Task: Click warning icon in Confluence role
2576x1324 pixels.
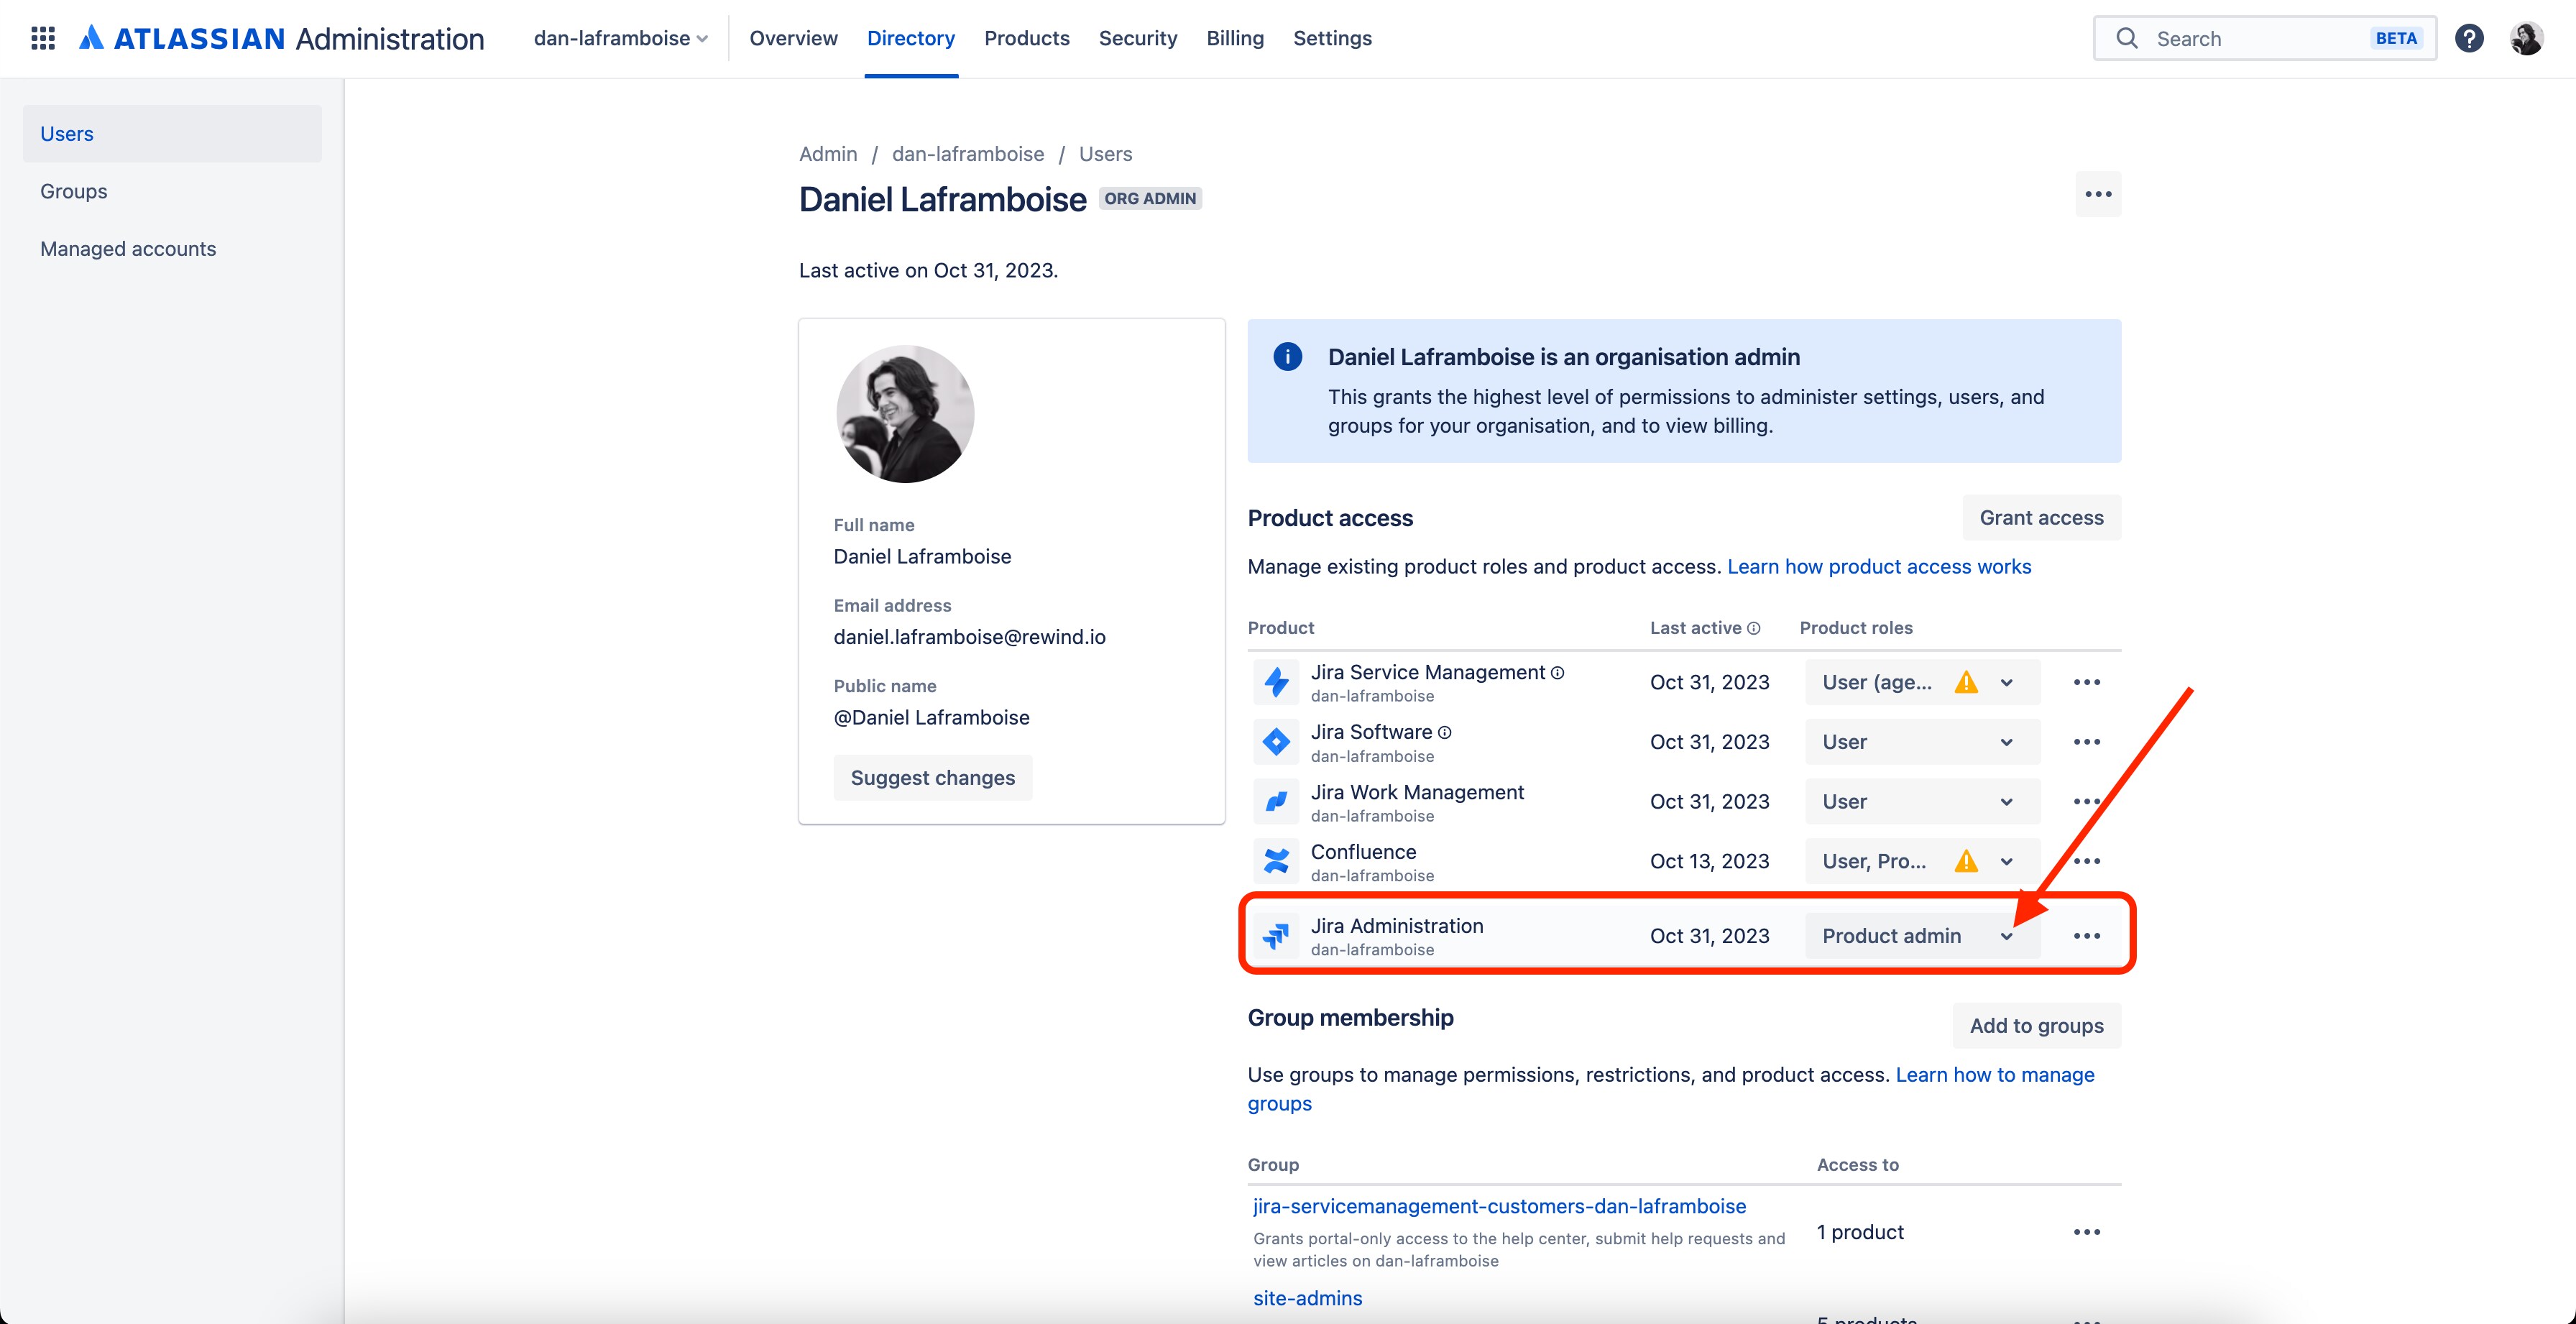Action: click(x=1966, y=861)
